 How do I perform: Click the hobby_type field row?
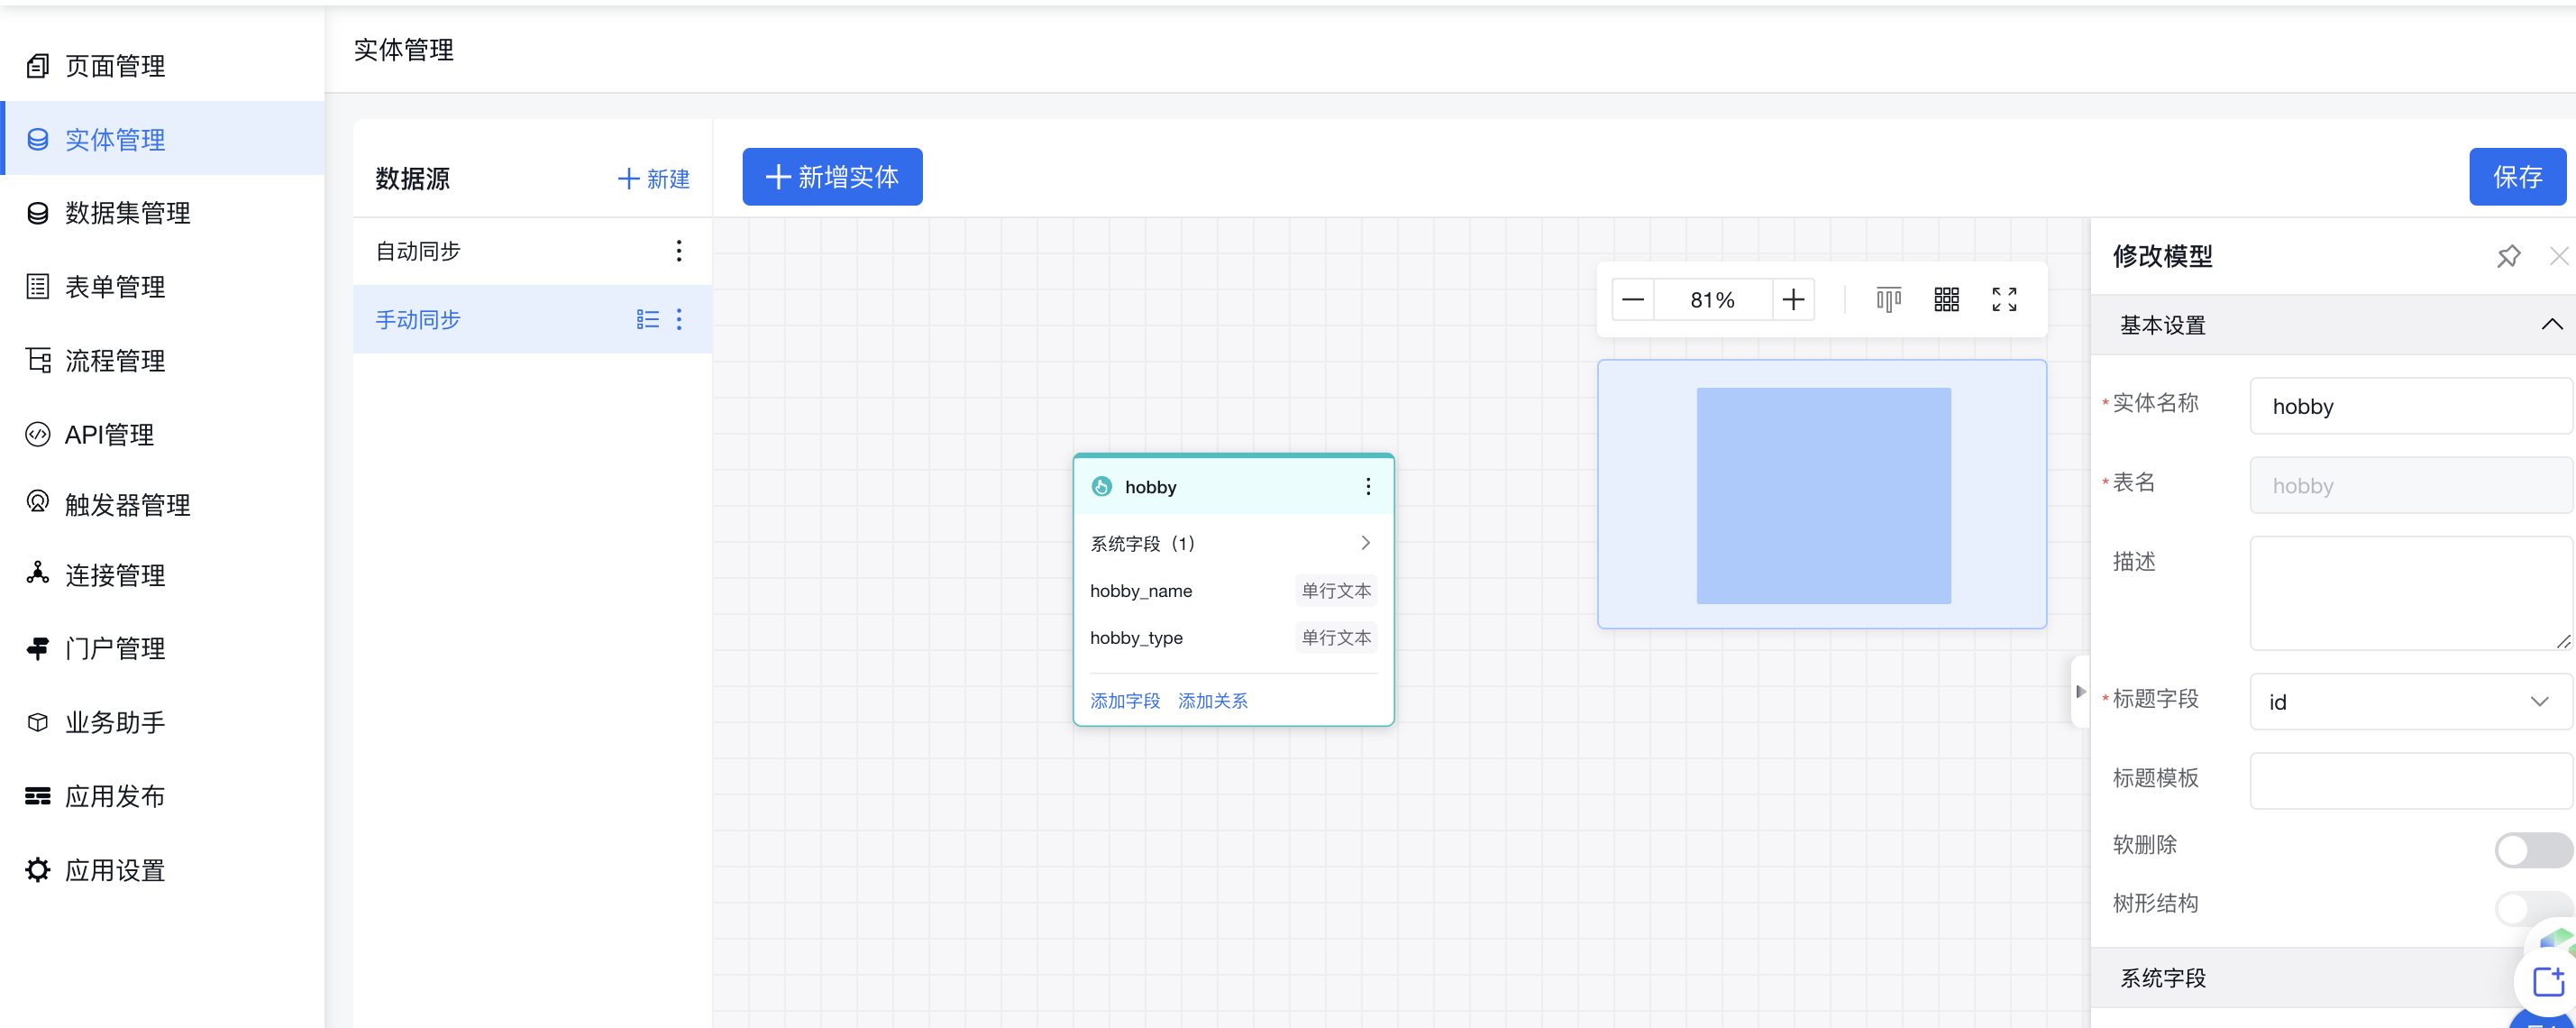tap(1233, 638)
